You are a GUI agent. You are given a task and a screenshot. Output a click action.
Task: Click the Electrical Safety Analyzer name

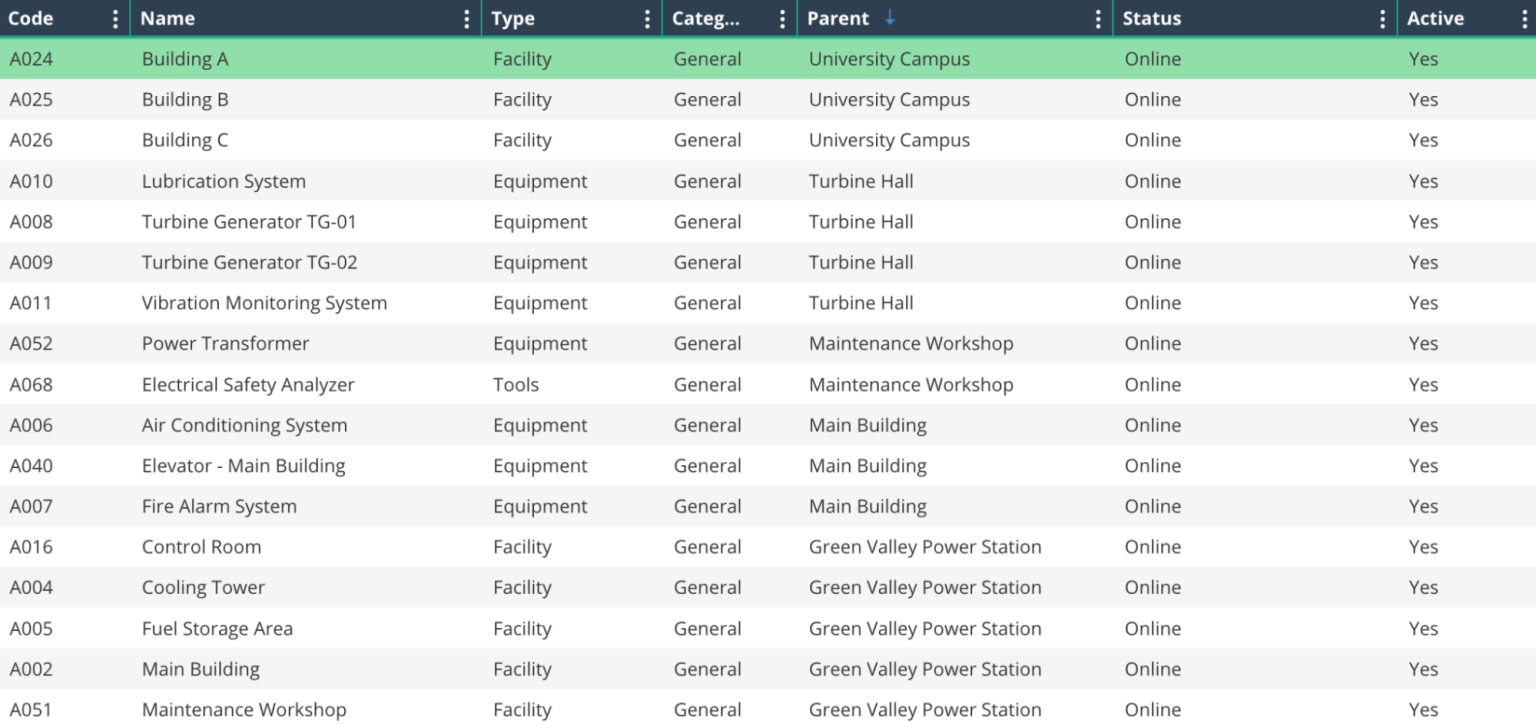[x=248, y=385]
